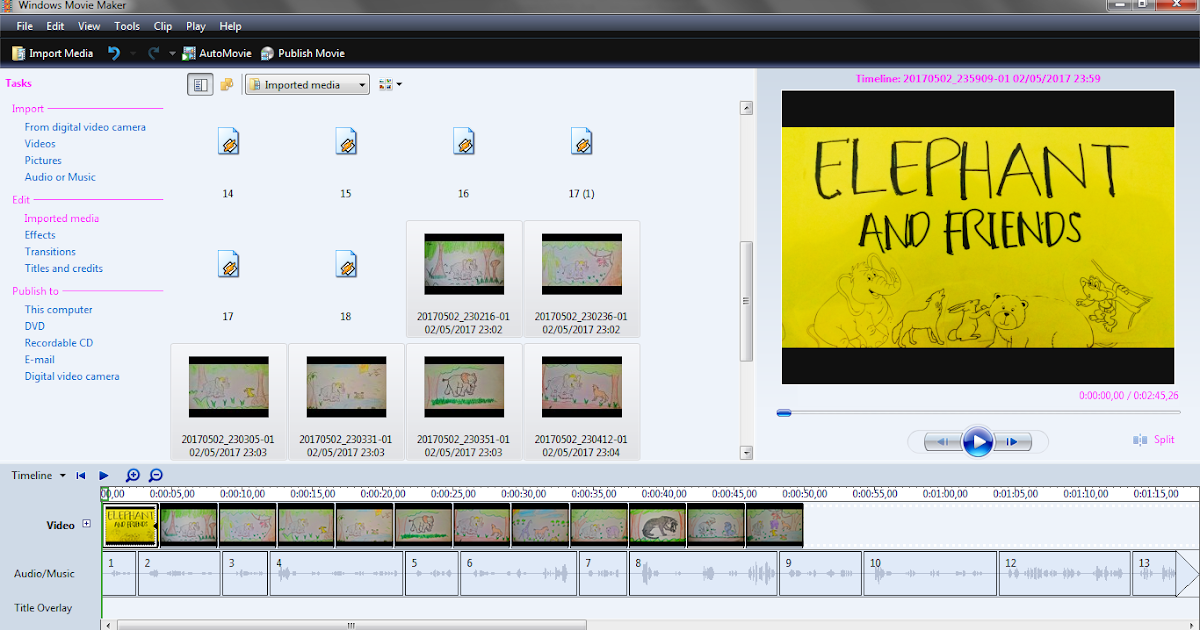Click the Pictures import link
The height and width of the screenshot is (630, 1200).
click(x=43, y=160)
